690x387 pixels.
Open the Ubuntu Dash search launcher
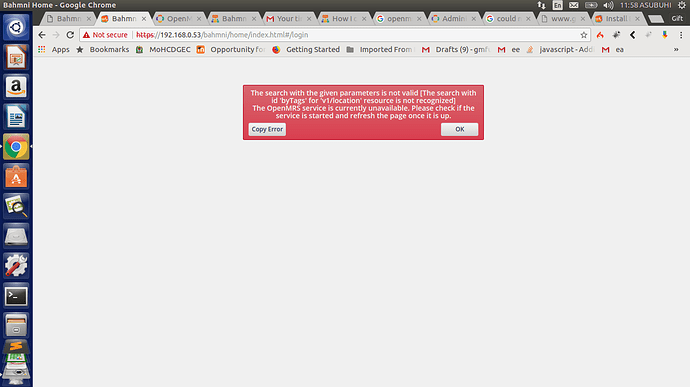pyautogui.click(x=16, y=27)
